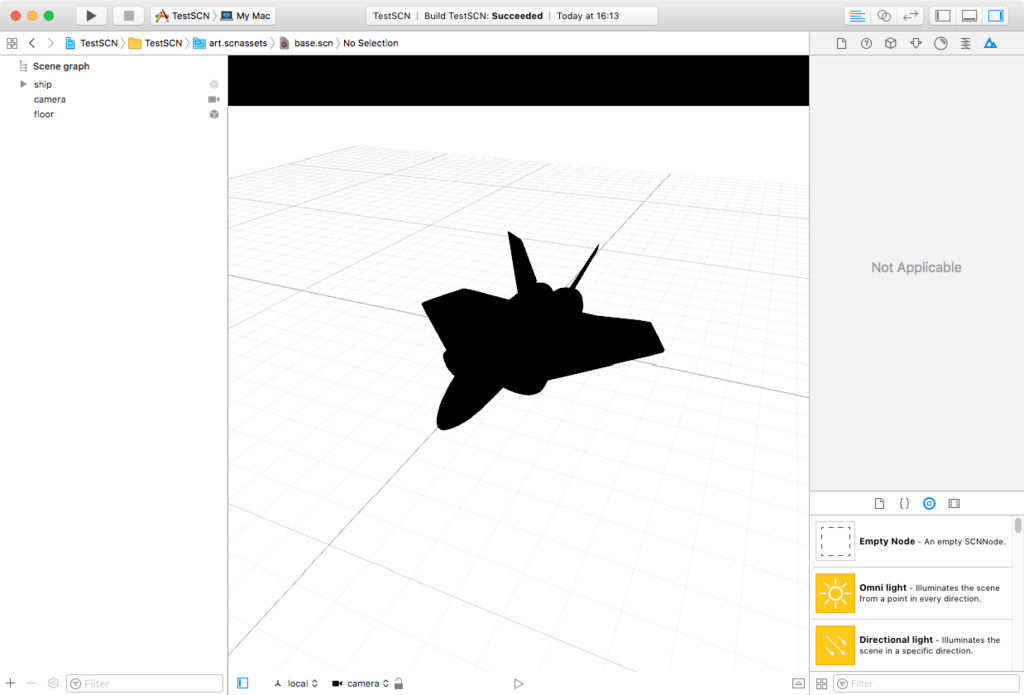The height and width of the screenshot is (695, 1024).
Task: Open the camera point-of-view dropdown
Action: [x=360, y=683]
